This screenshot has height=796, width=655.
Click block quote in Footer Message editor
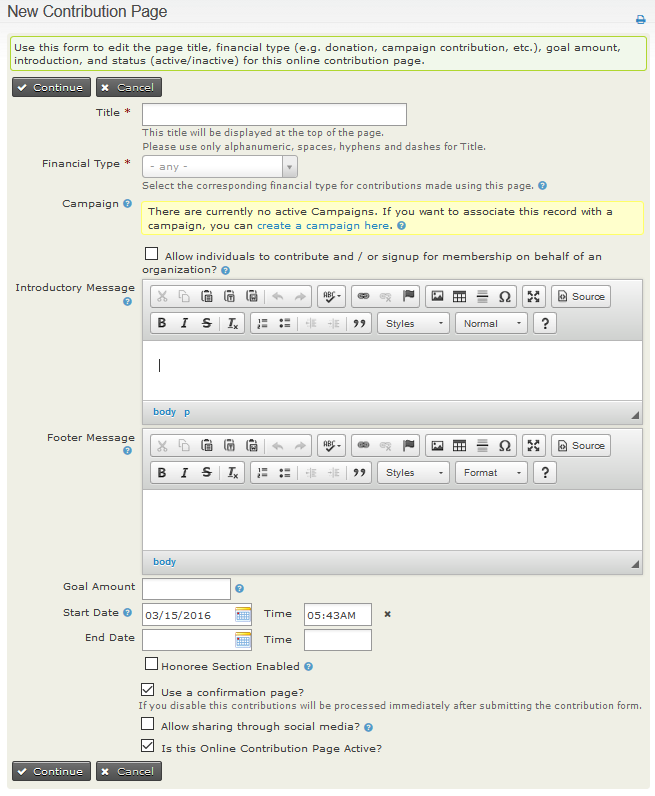tap(358, 472)
